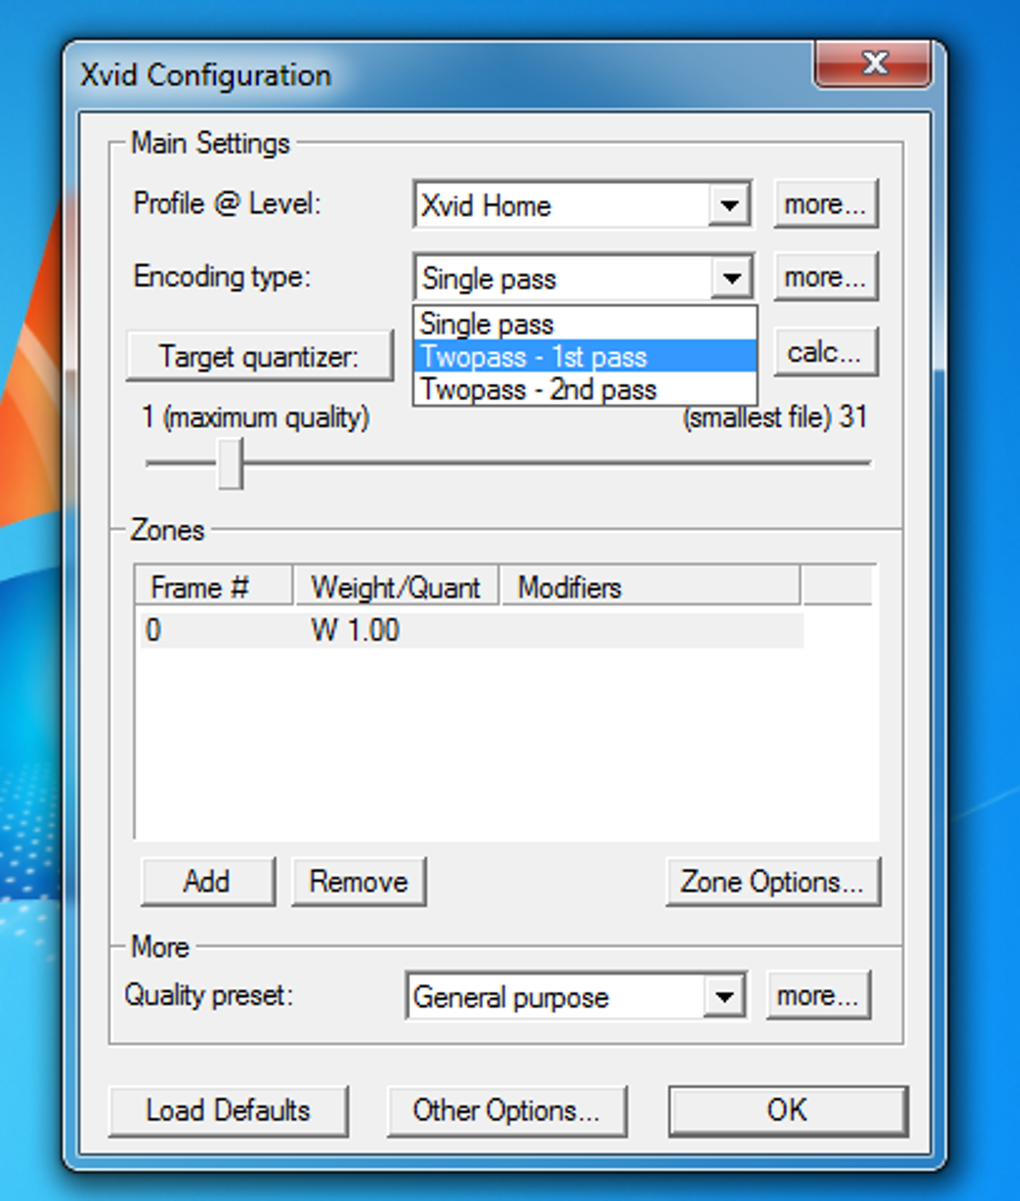Open more options beside Quality preset

pyautogui.click(x=819, y=995)
